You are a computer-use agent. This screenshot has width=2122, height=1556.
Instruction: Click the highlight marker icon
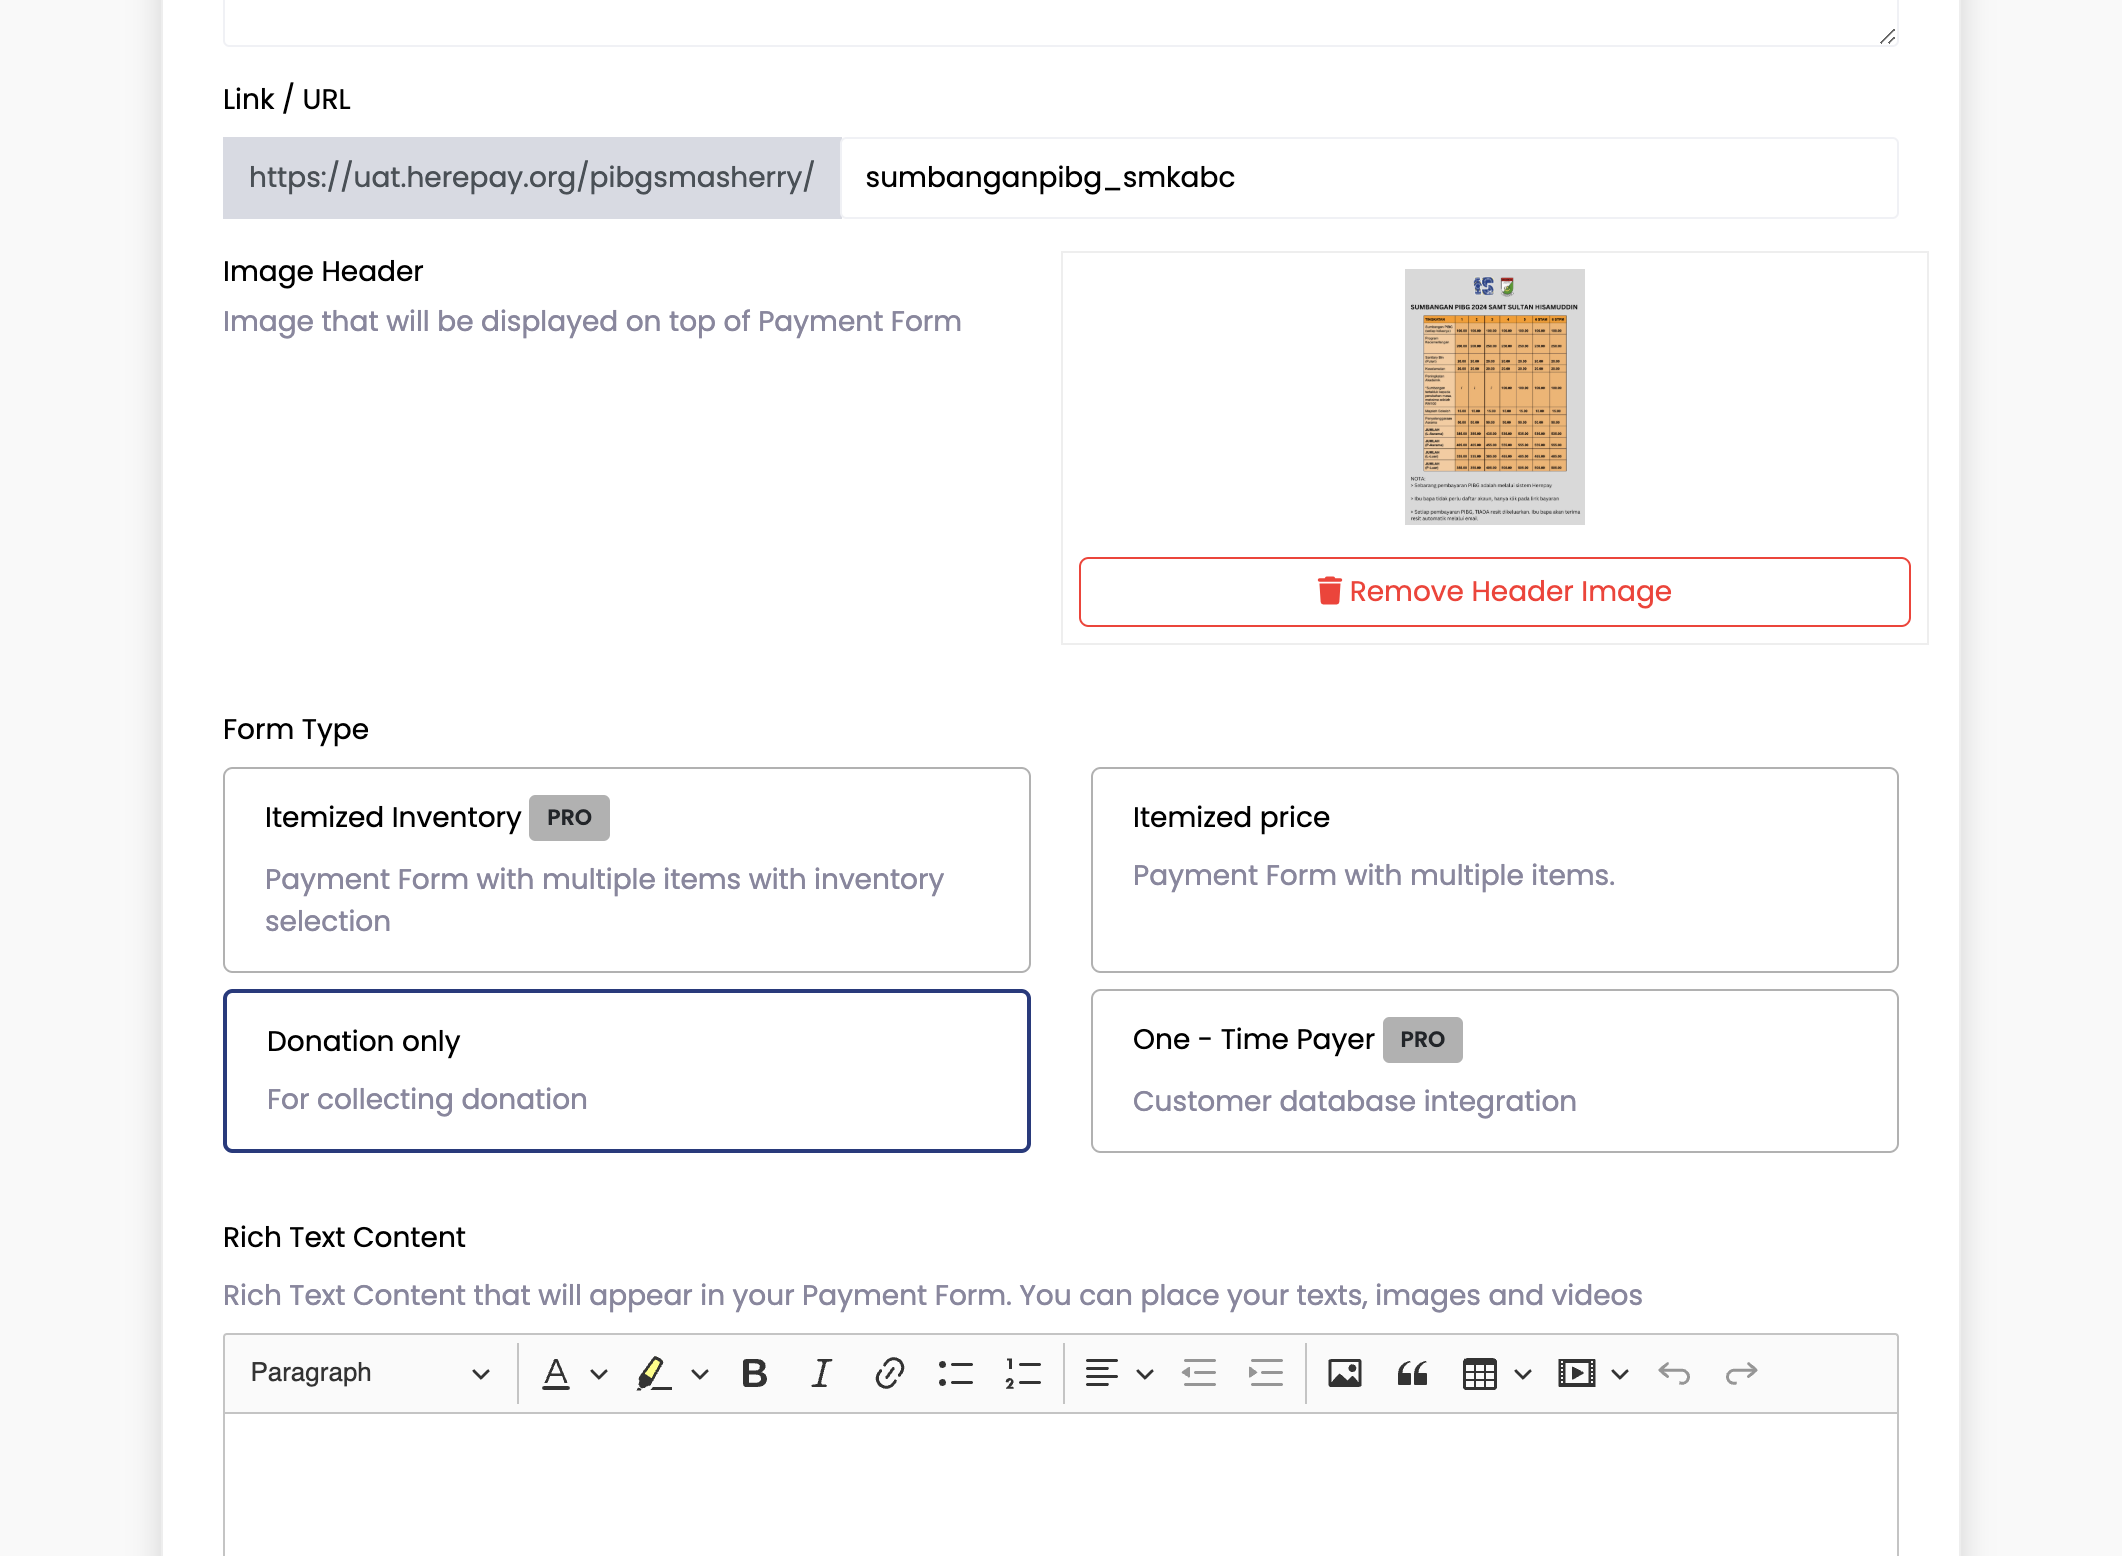(x=653, y=1373)
